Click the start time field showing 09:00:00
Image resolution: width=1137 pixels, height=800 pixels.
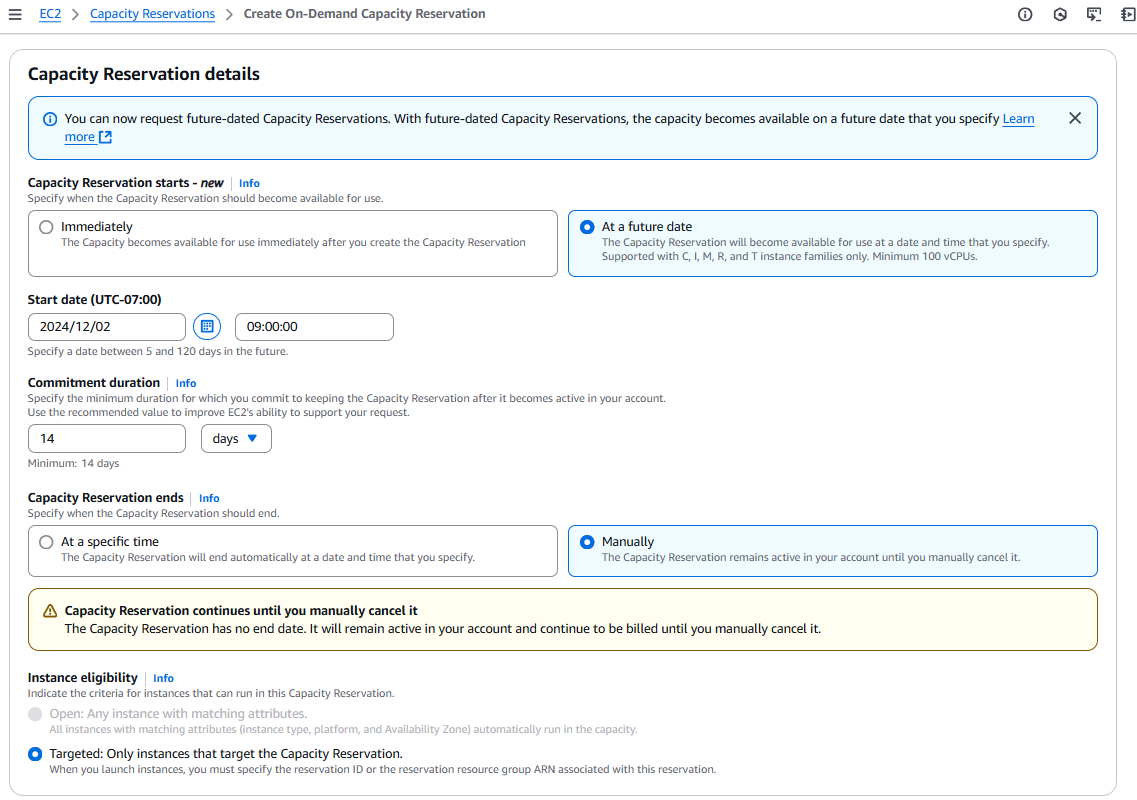[x=314, y=327]
